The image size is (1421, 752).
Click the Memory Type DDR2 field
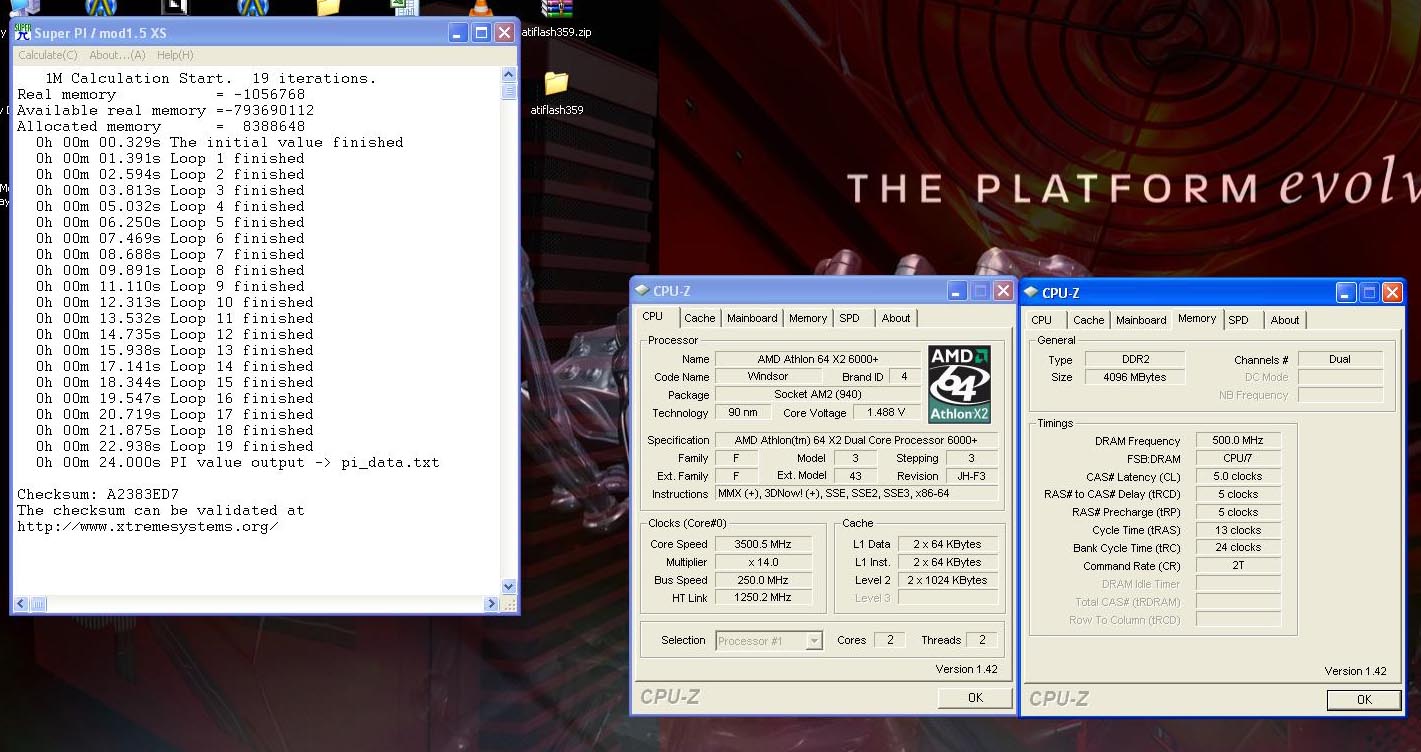1134,360
